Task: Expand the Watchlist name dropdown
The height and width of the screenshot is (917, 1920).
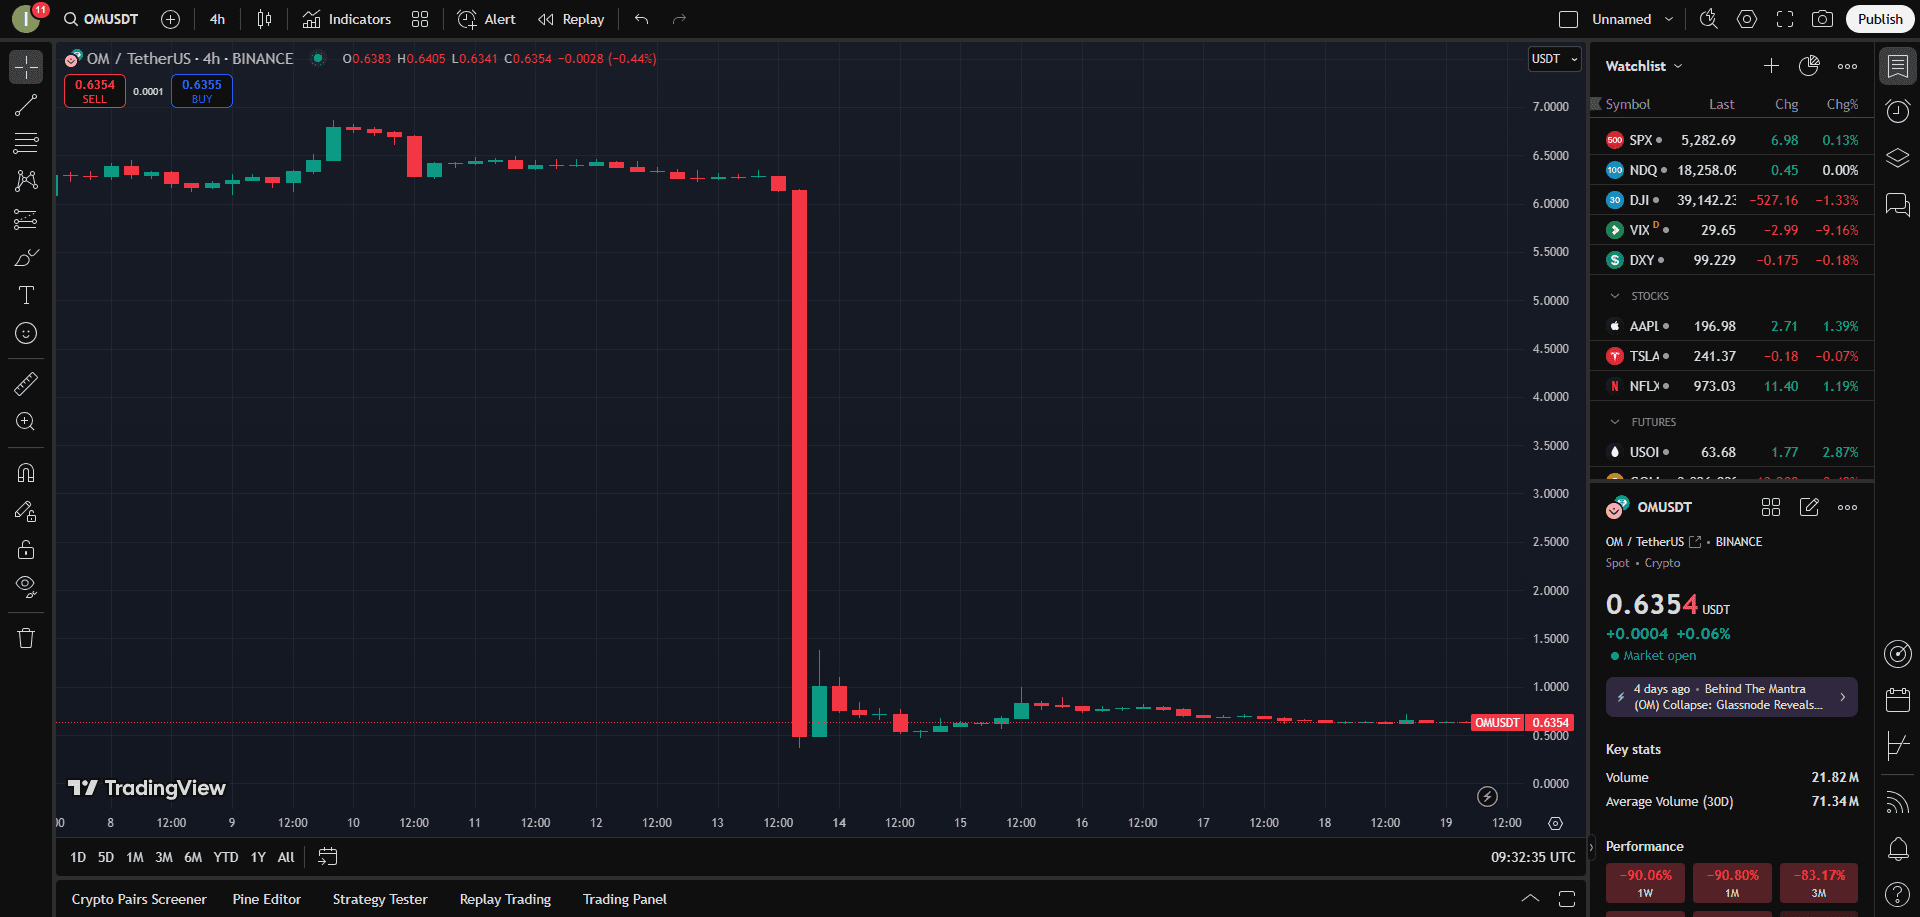Action: coord(1644,66)
